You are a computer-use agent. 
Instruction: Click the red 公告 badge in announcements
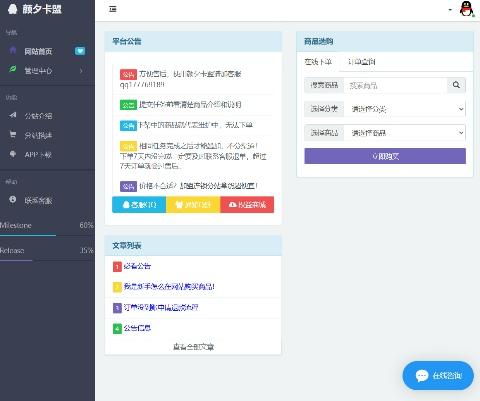(128, 74)
